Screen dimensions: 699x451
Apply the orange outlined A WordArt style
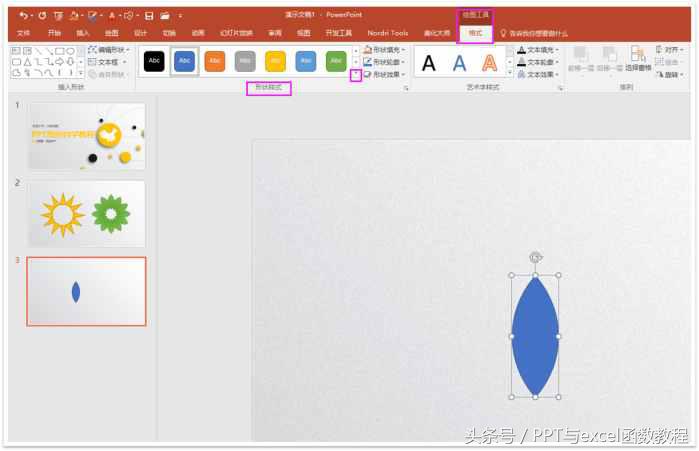coord(489,63)
